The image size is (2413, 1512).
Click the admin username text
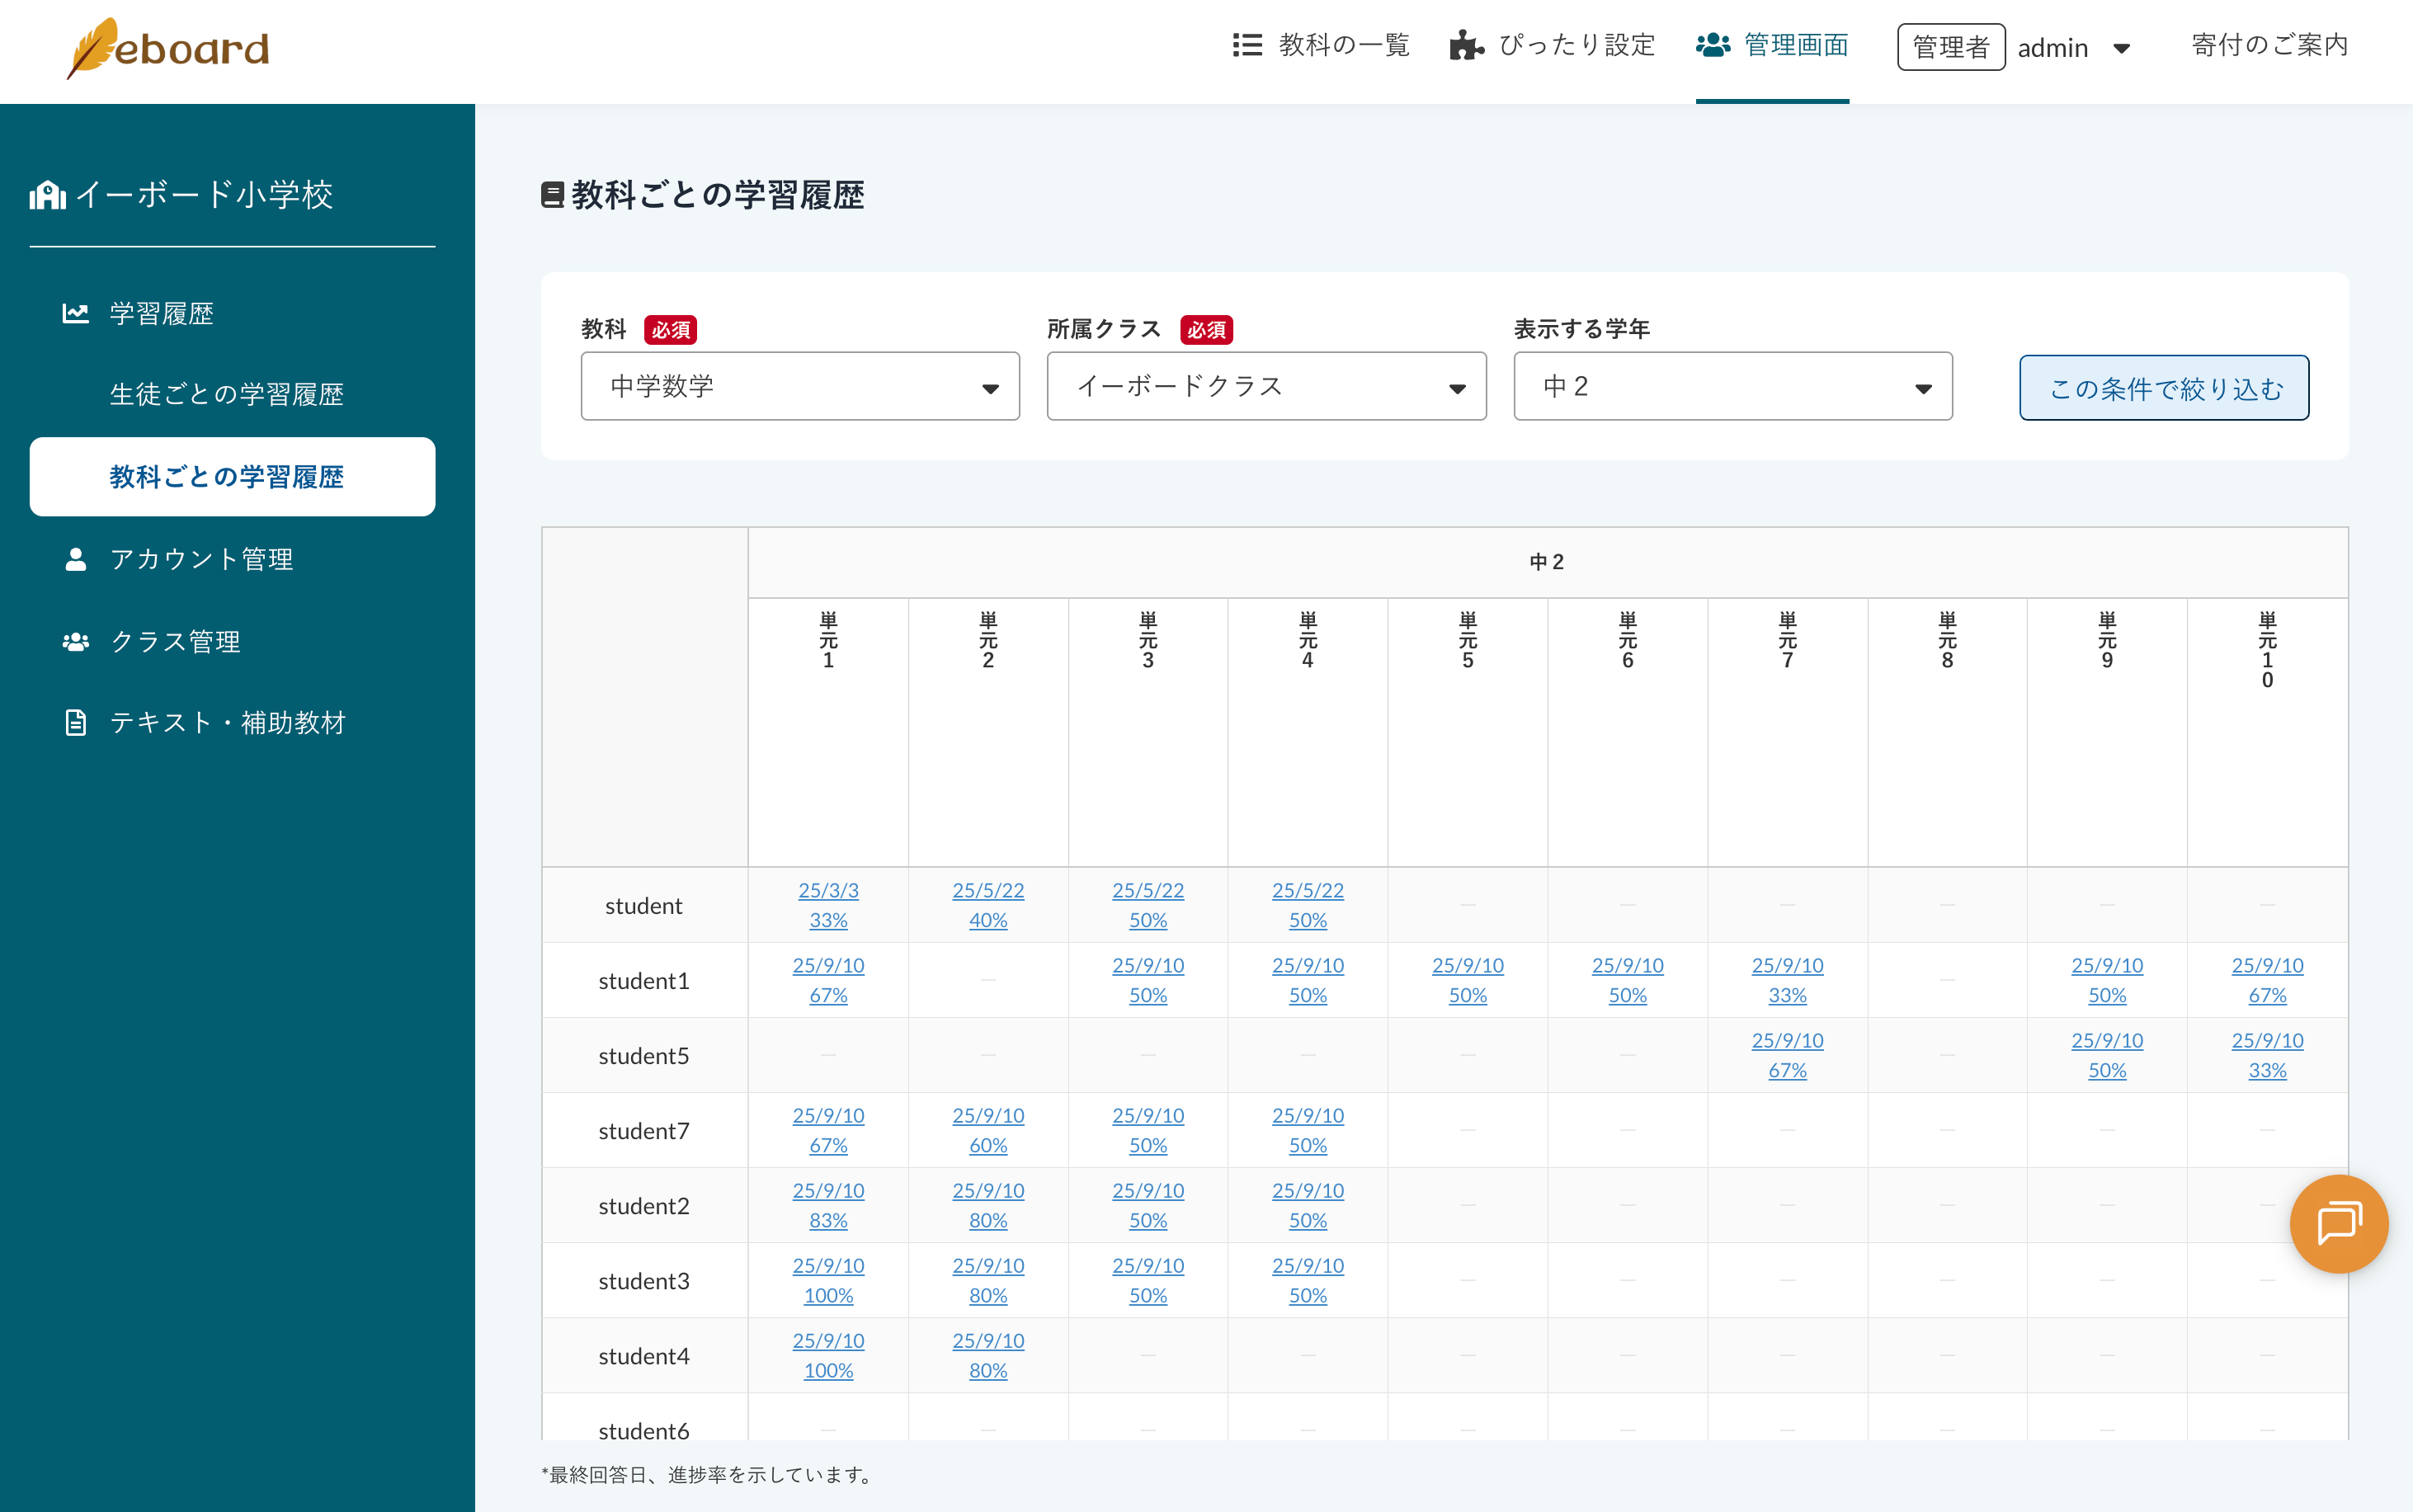tap(2052, 48)
